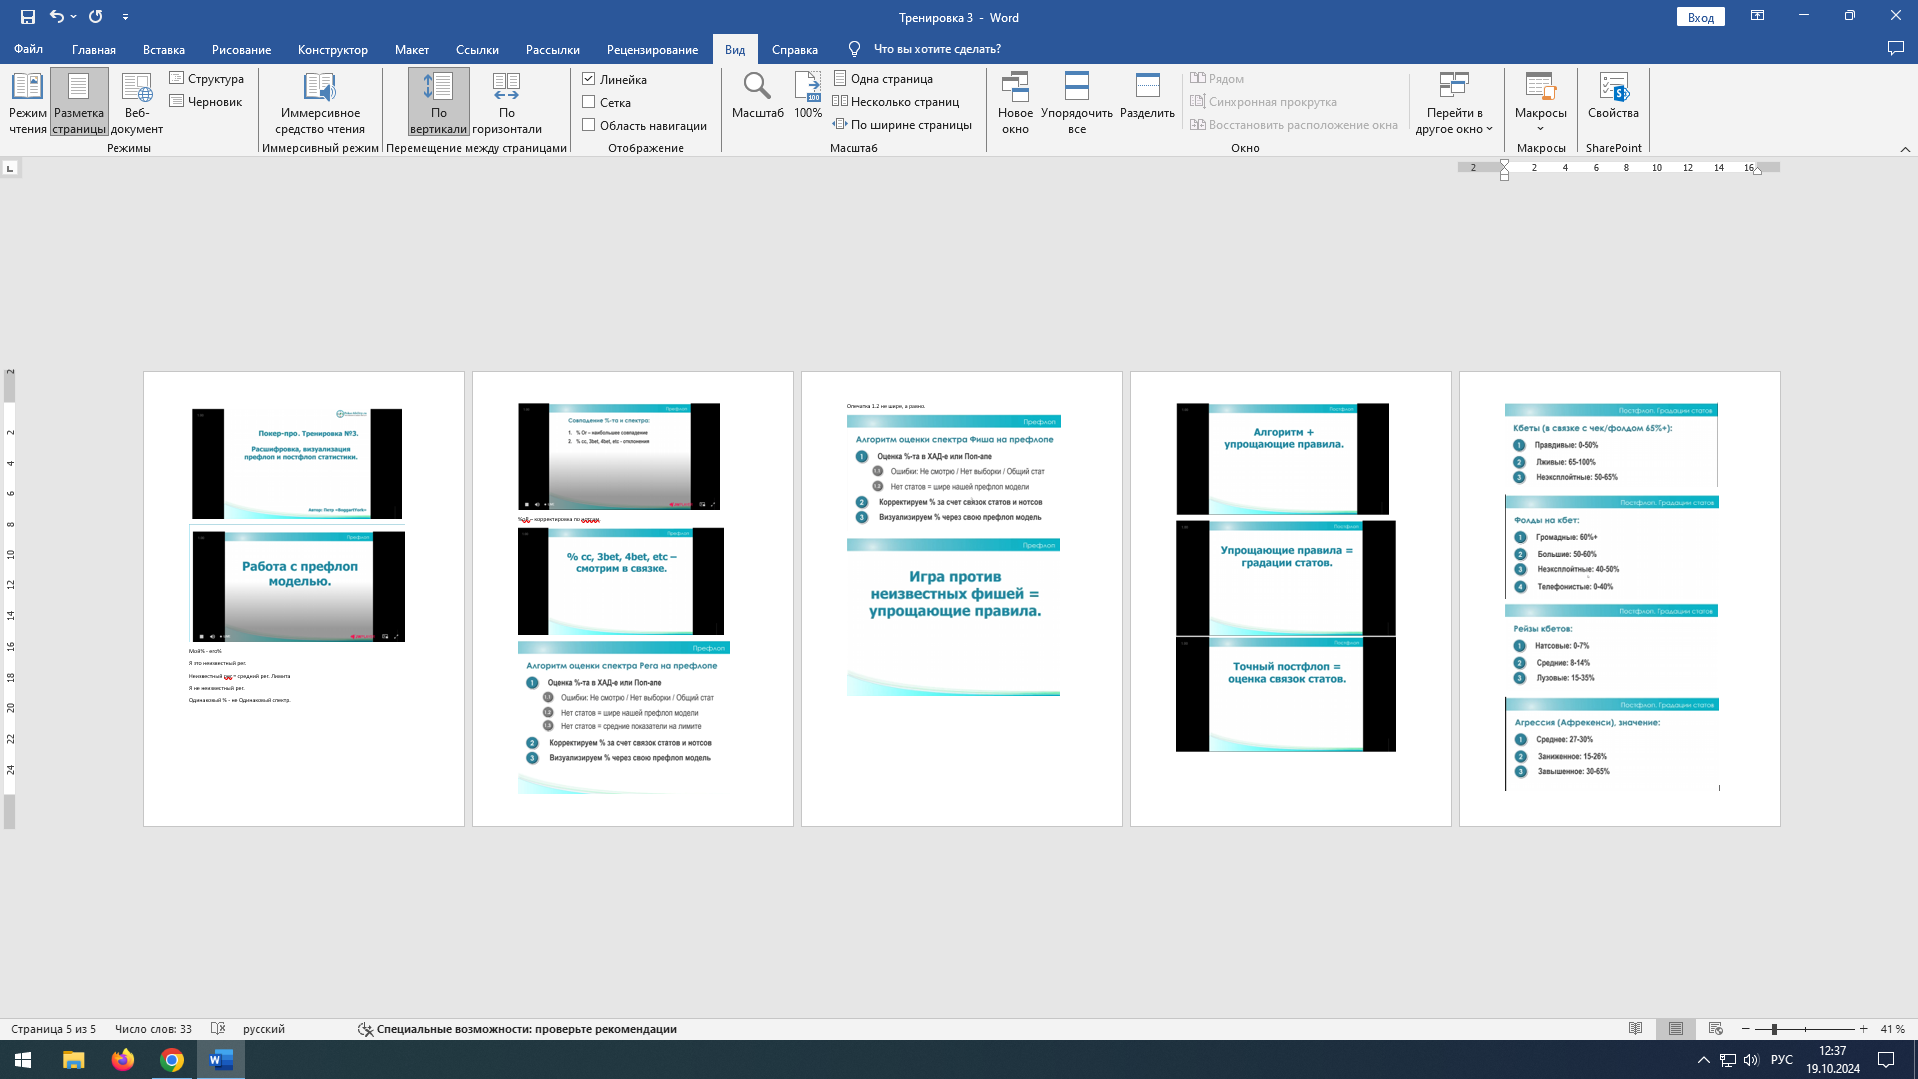Click language indicator русский
The height and width of the screenshot is (1079, 1918).
point(264,1029)
